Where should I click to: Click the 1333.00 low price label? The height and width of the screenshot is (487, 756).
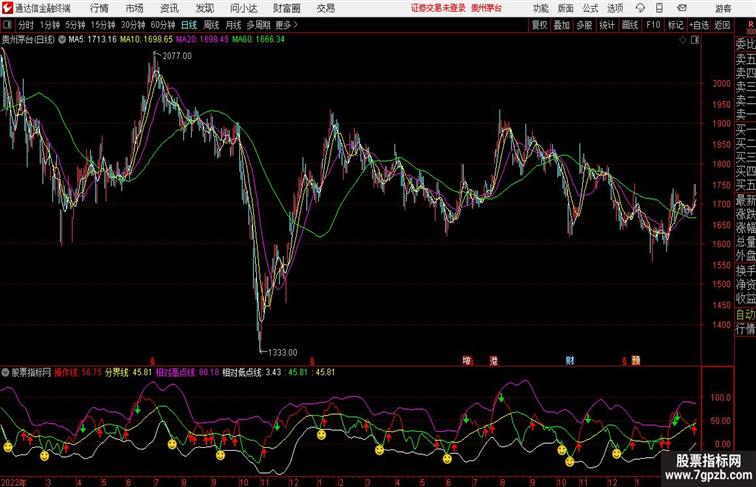[283, 352]
